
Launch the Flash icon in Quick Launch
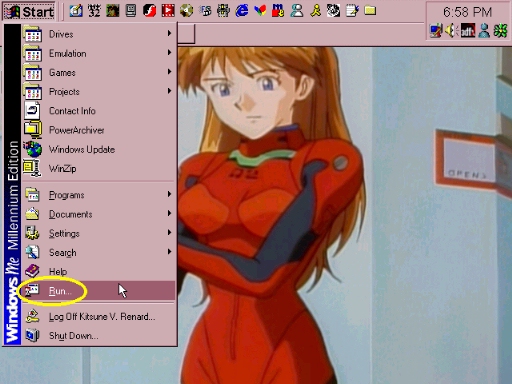(x=149, y=11)
